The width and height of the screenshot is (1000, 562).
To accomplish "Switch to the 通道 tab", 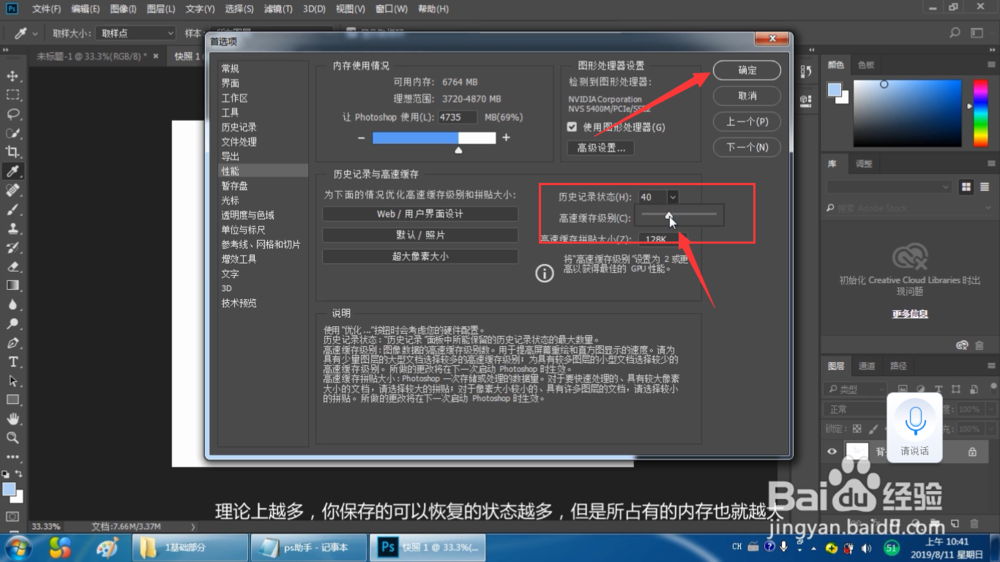I will click(x=867, y=366).
